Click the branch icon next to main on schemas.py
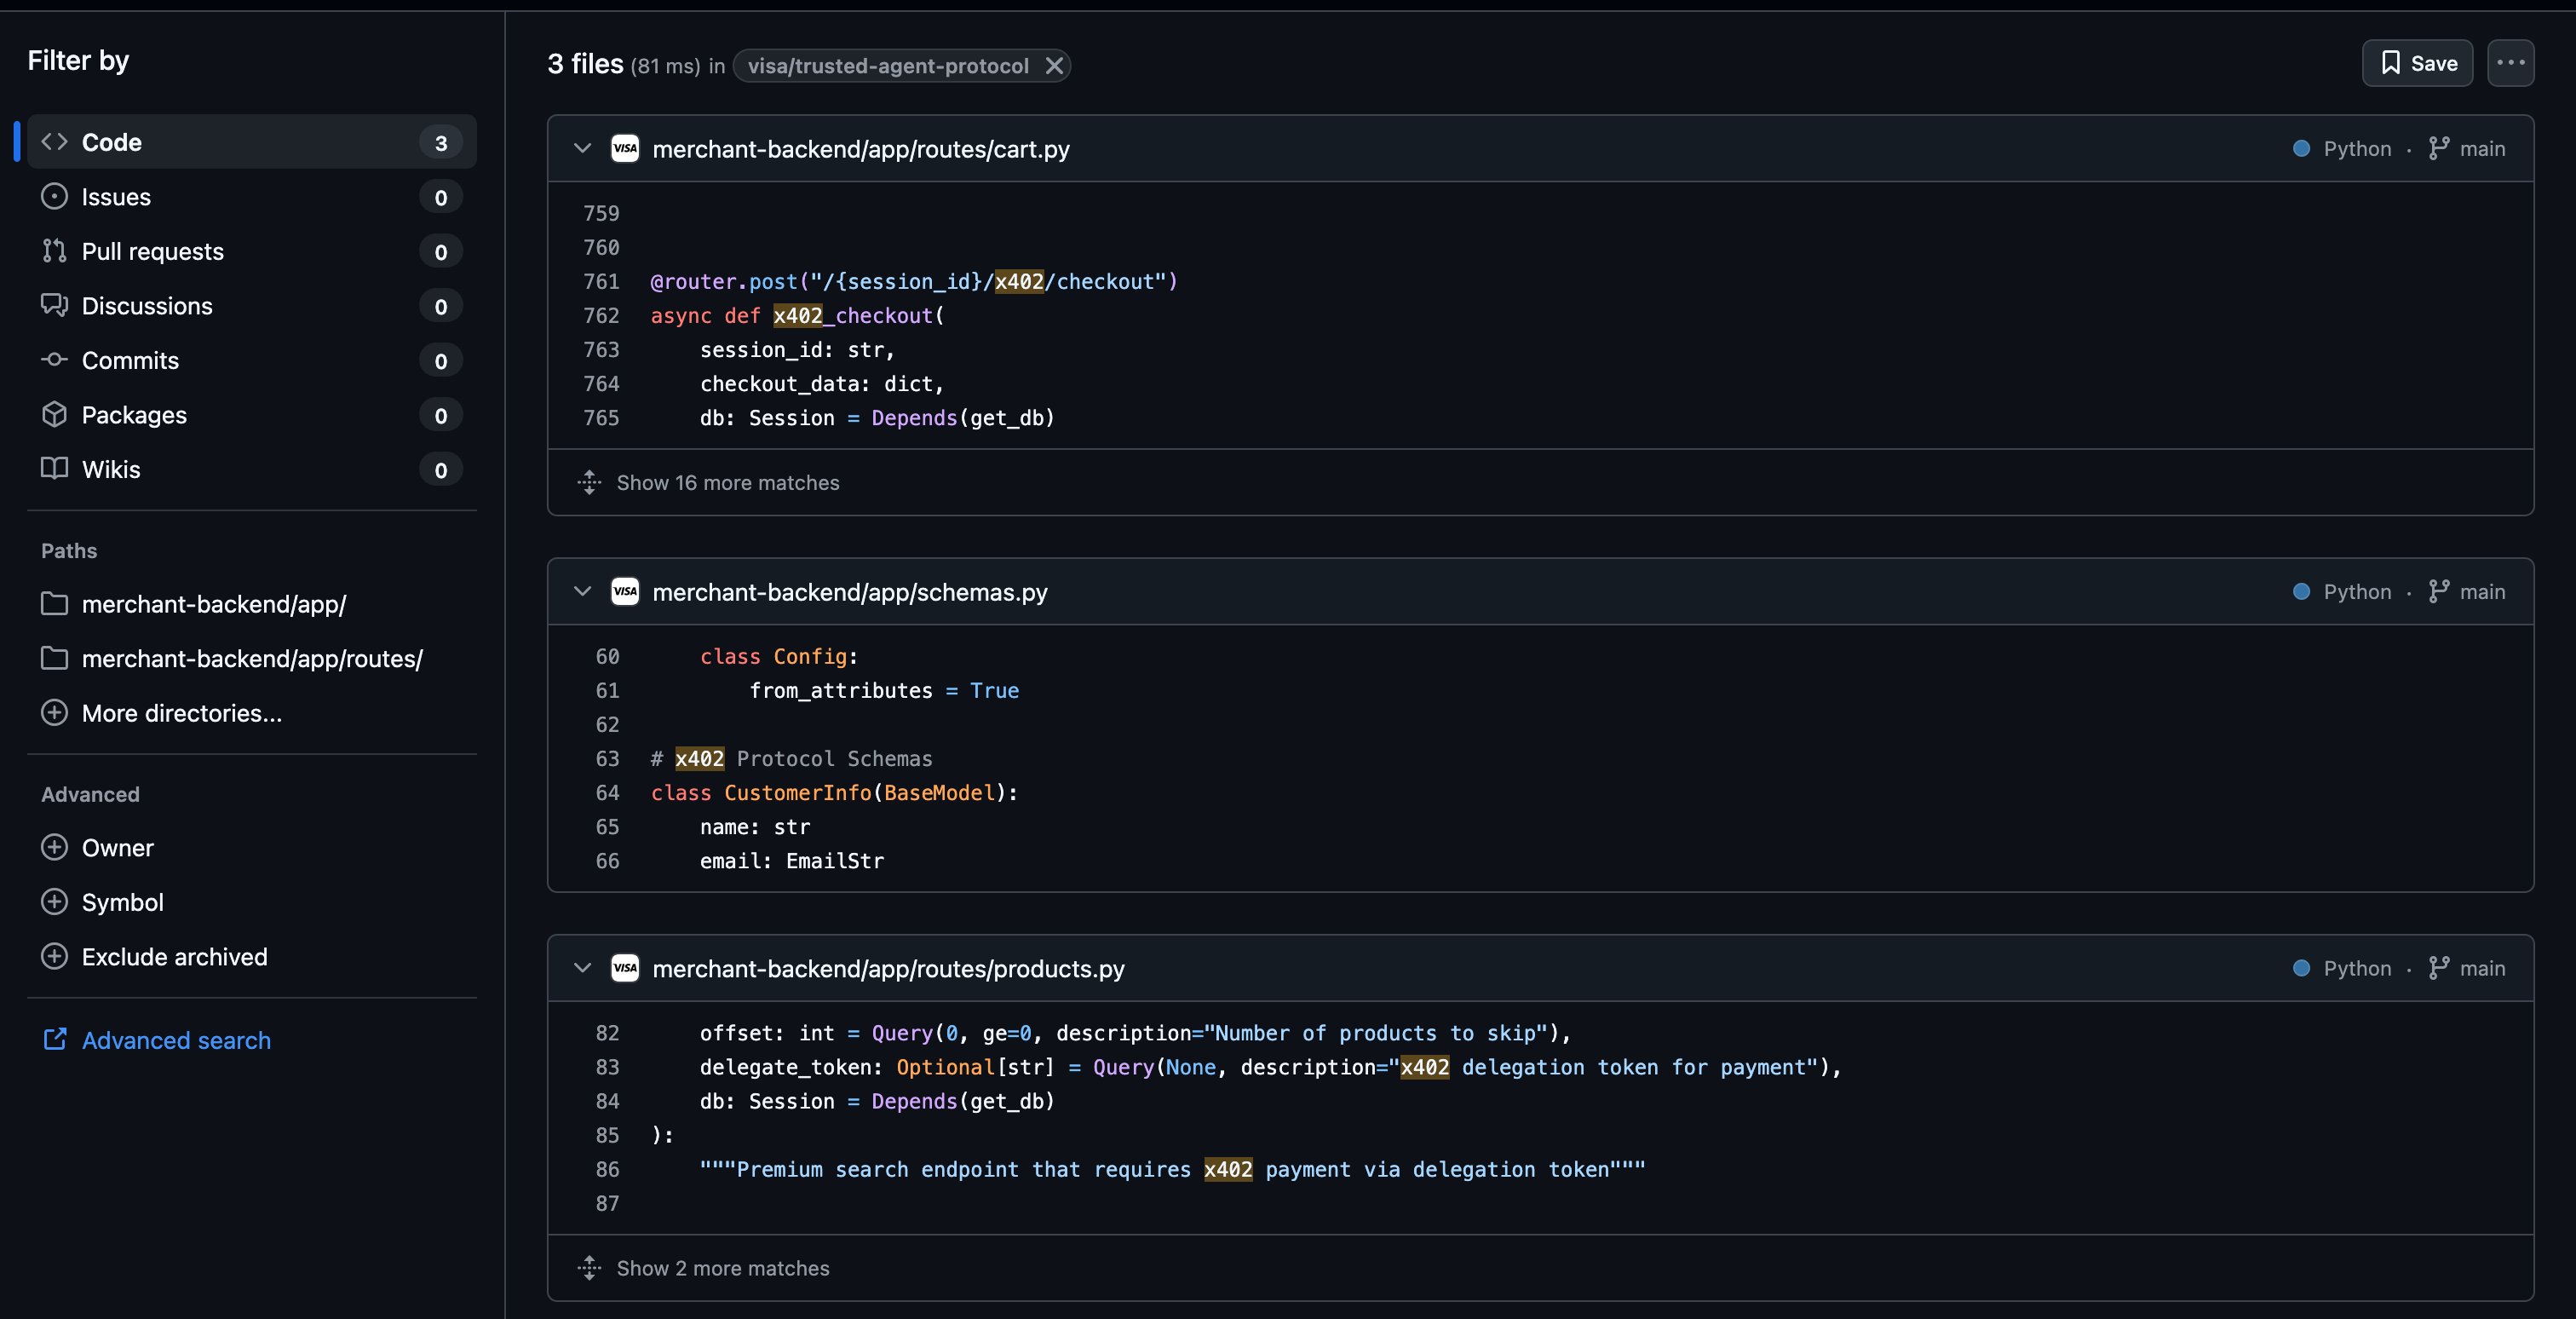The width and height of the screenshot is (2576, 1319). point(2437,591)
